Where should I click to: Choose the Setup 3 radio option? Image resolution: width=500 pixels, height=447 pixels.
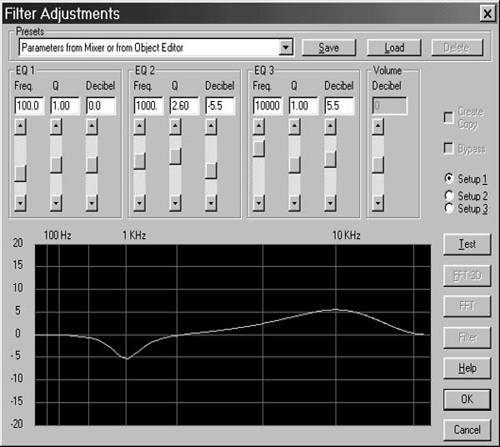pyautogui.click(x=449, y=209)
